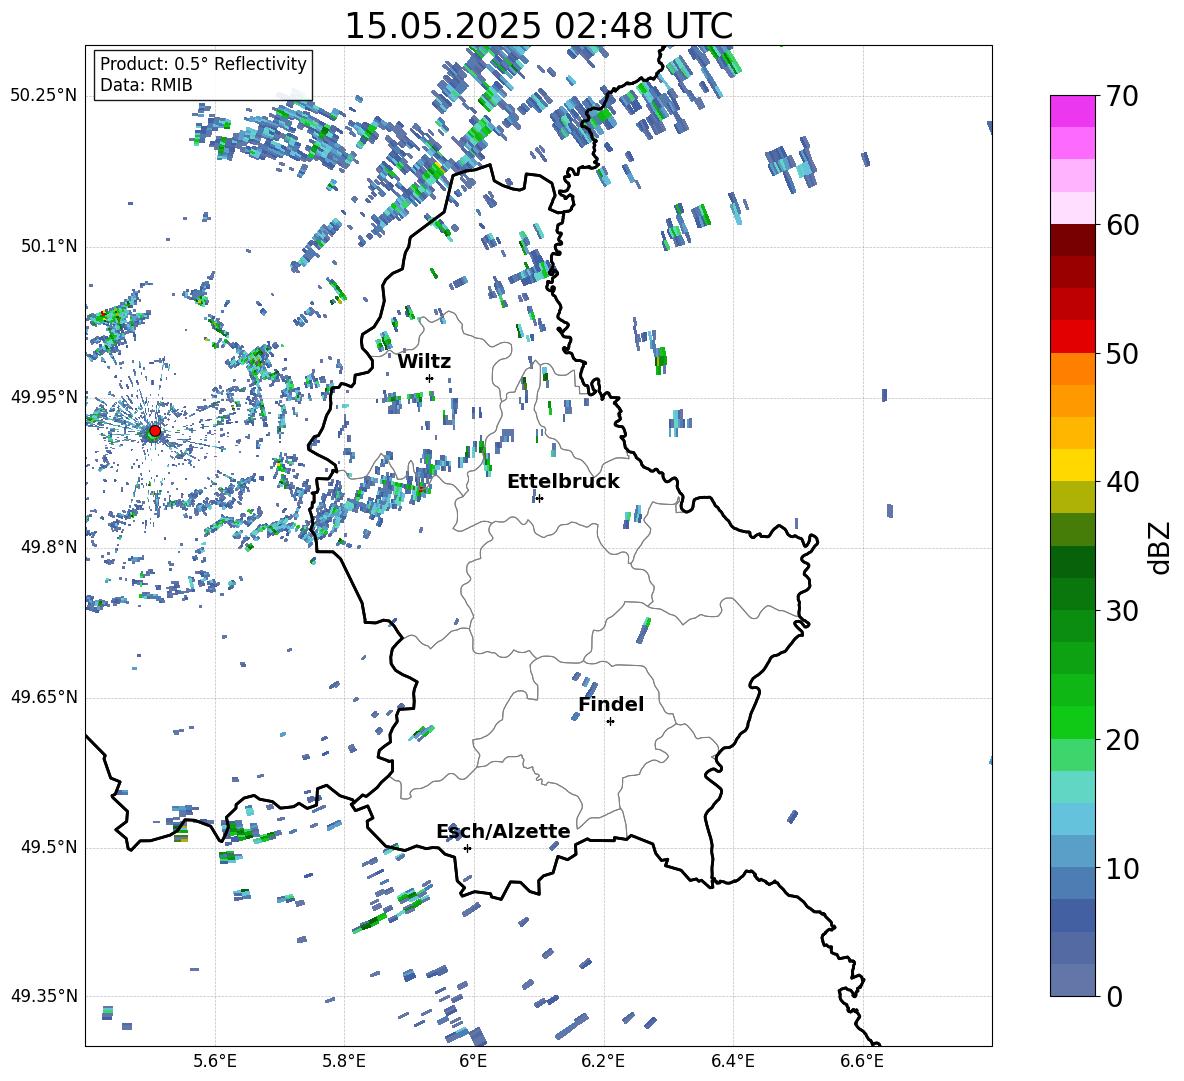The image size is (1184, 1081).
Task: Click the 5.8°E longitude label
Action: 344,1061
